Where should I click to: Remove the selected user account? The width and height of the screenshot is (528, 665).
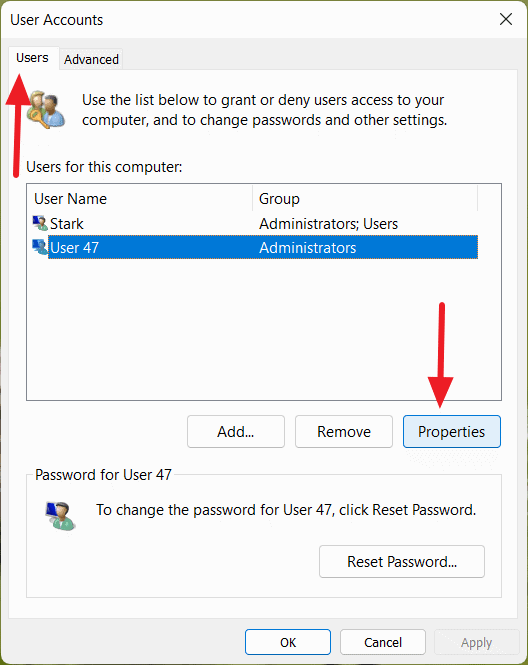click(344, 431)
